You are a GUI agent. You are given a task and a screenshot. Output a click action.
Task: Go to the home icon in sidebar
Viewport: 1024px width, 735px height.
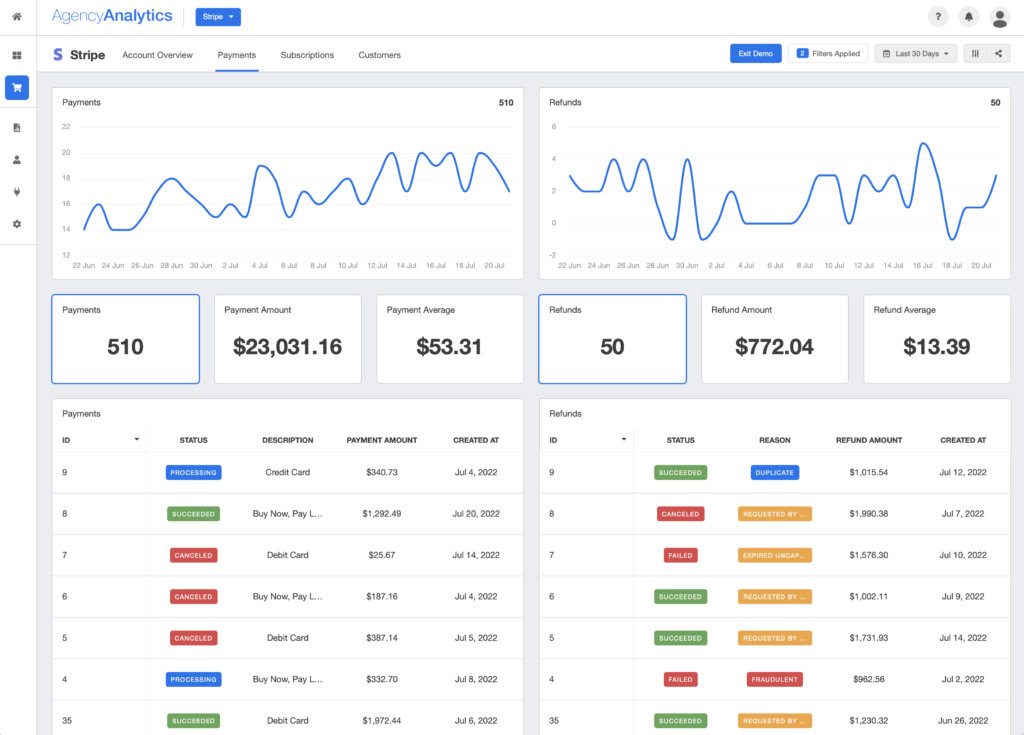pos(17,17)
